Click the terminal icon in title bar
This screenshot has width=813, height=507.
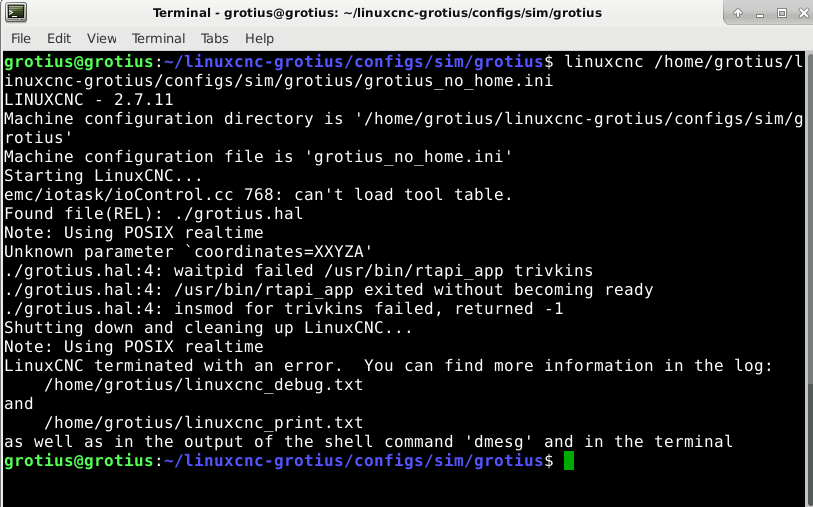tap(16, 12)
